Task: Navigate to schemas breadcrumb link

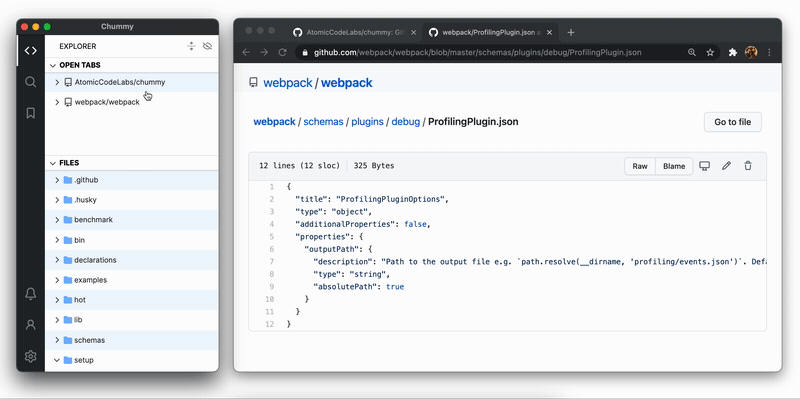Action: tap(323, 122)
